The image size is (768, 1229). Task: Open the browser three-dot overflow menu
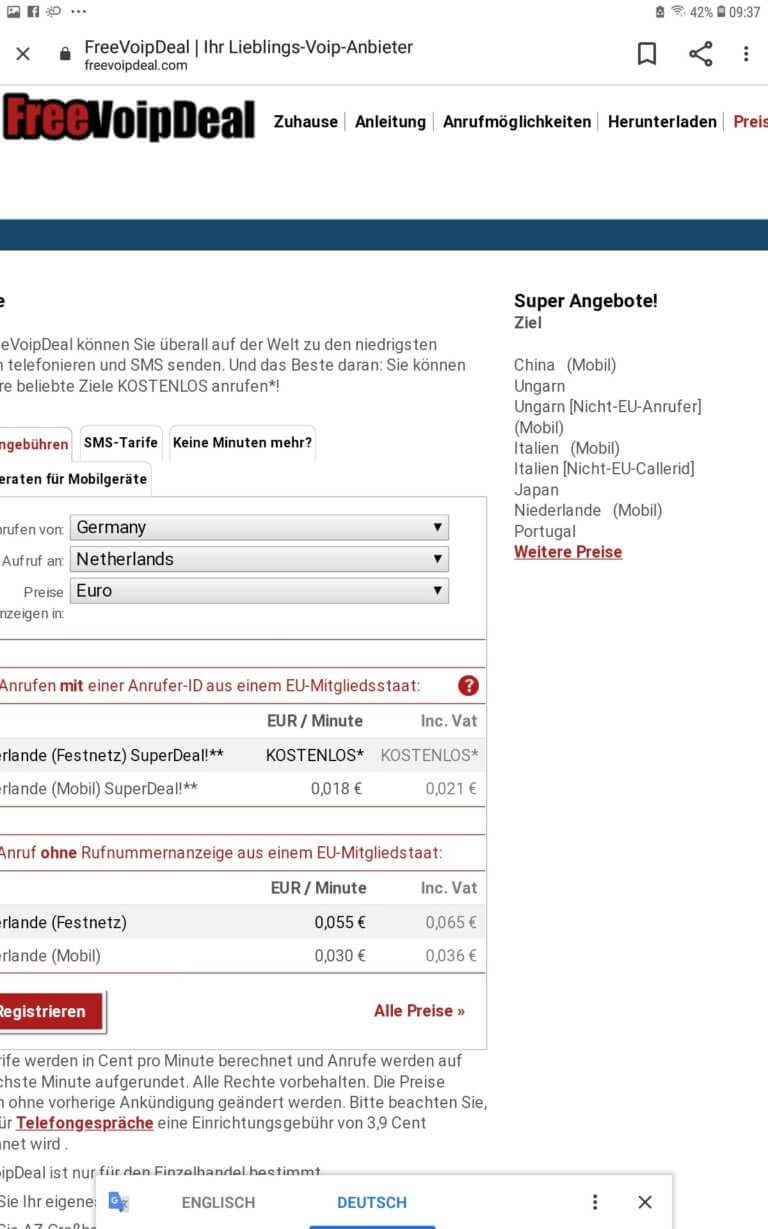click(746, 54)
